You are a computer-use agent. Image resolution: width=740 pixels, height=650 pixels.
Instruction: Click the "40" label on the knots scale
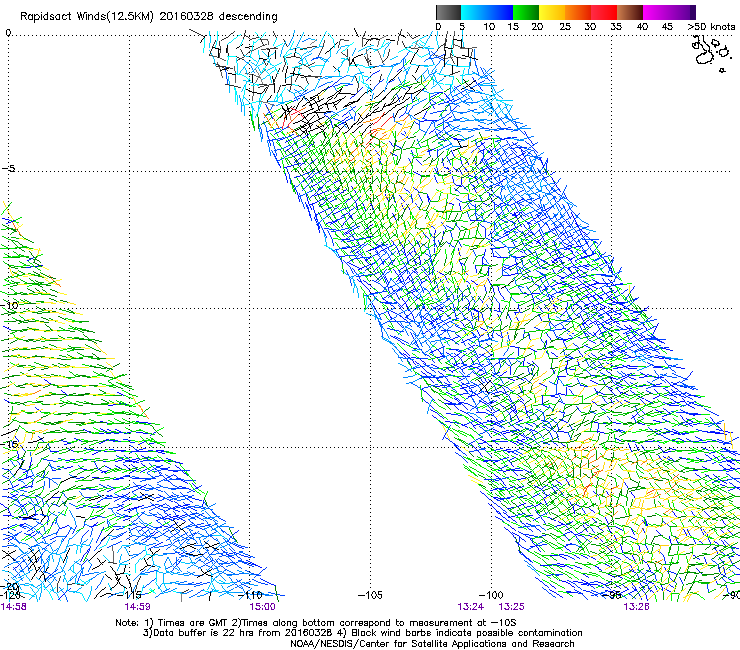(x=642, y=27)
